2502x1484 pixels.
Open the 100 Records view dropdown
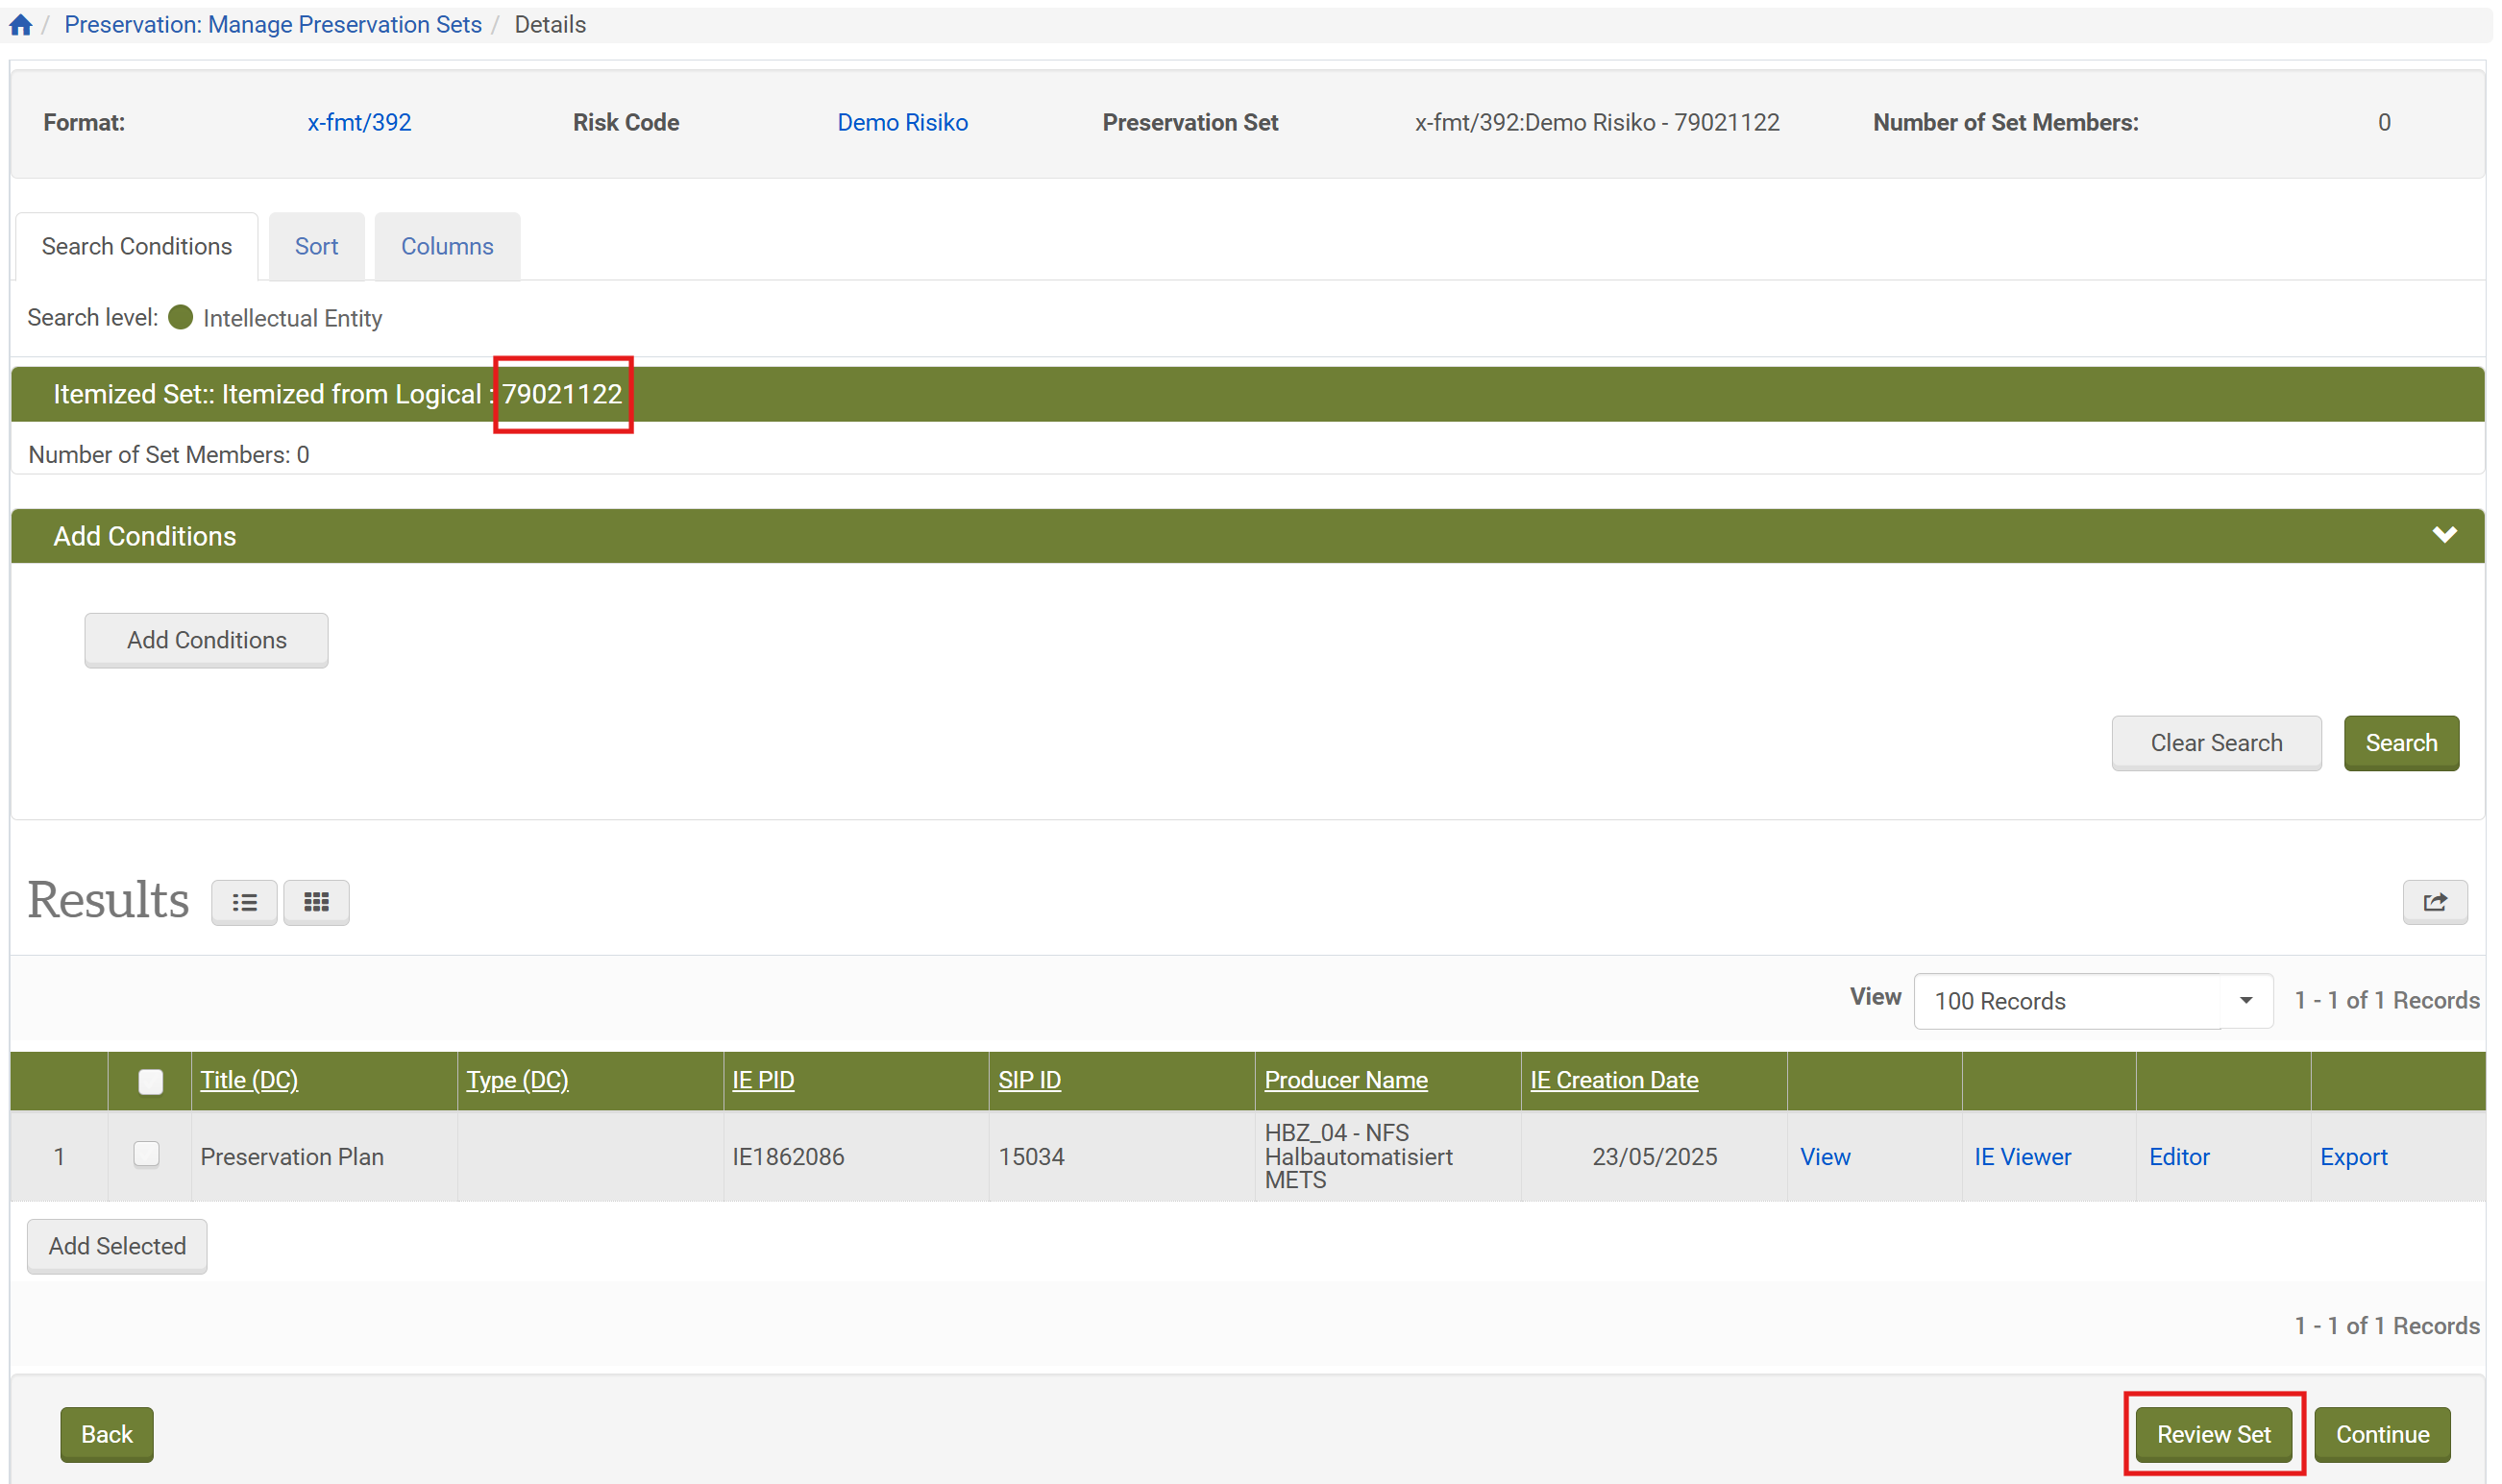coord(2092,1001)
